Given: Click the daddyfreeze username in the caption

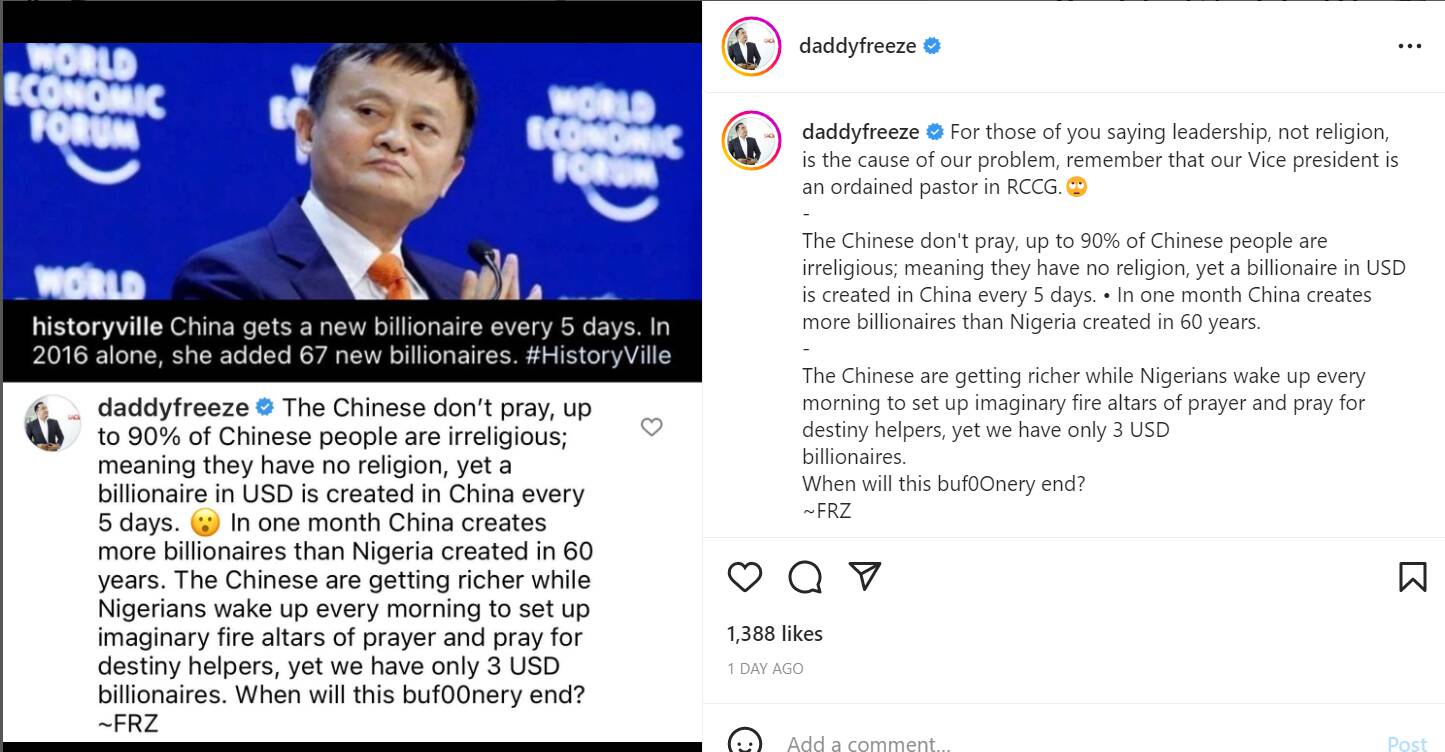Looking at the screenshot, I should coord(861,132).
